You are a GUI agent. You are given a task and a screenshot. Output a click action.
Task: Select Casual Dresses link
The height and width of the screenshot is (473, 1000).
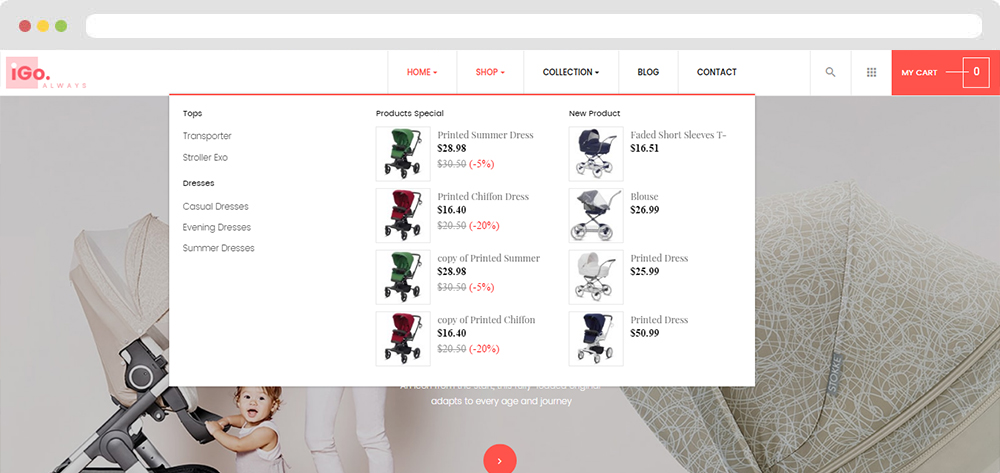(216, 207)
